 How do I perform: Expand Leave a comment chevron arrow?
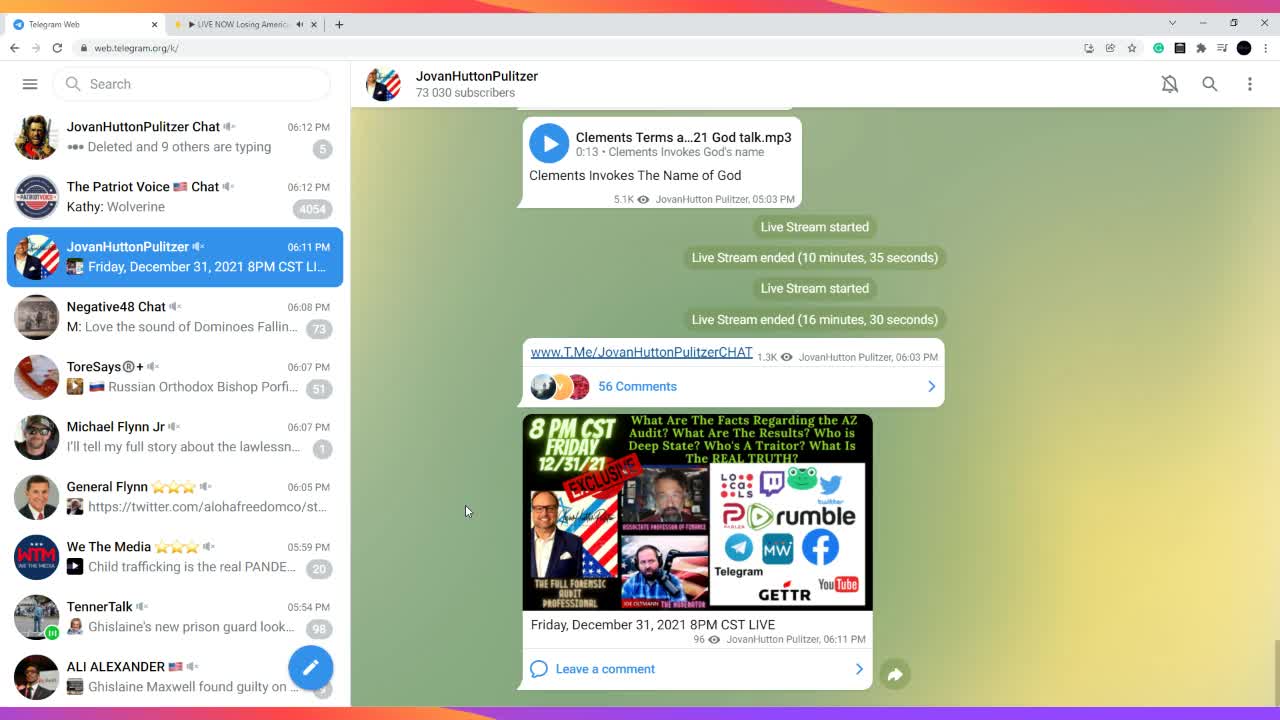pyautogui.click(x=859, y=669)
